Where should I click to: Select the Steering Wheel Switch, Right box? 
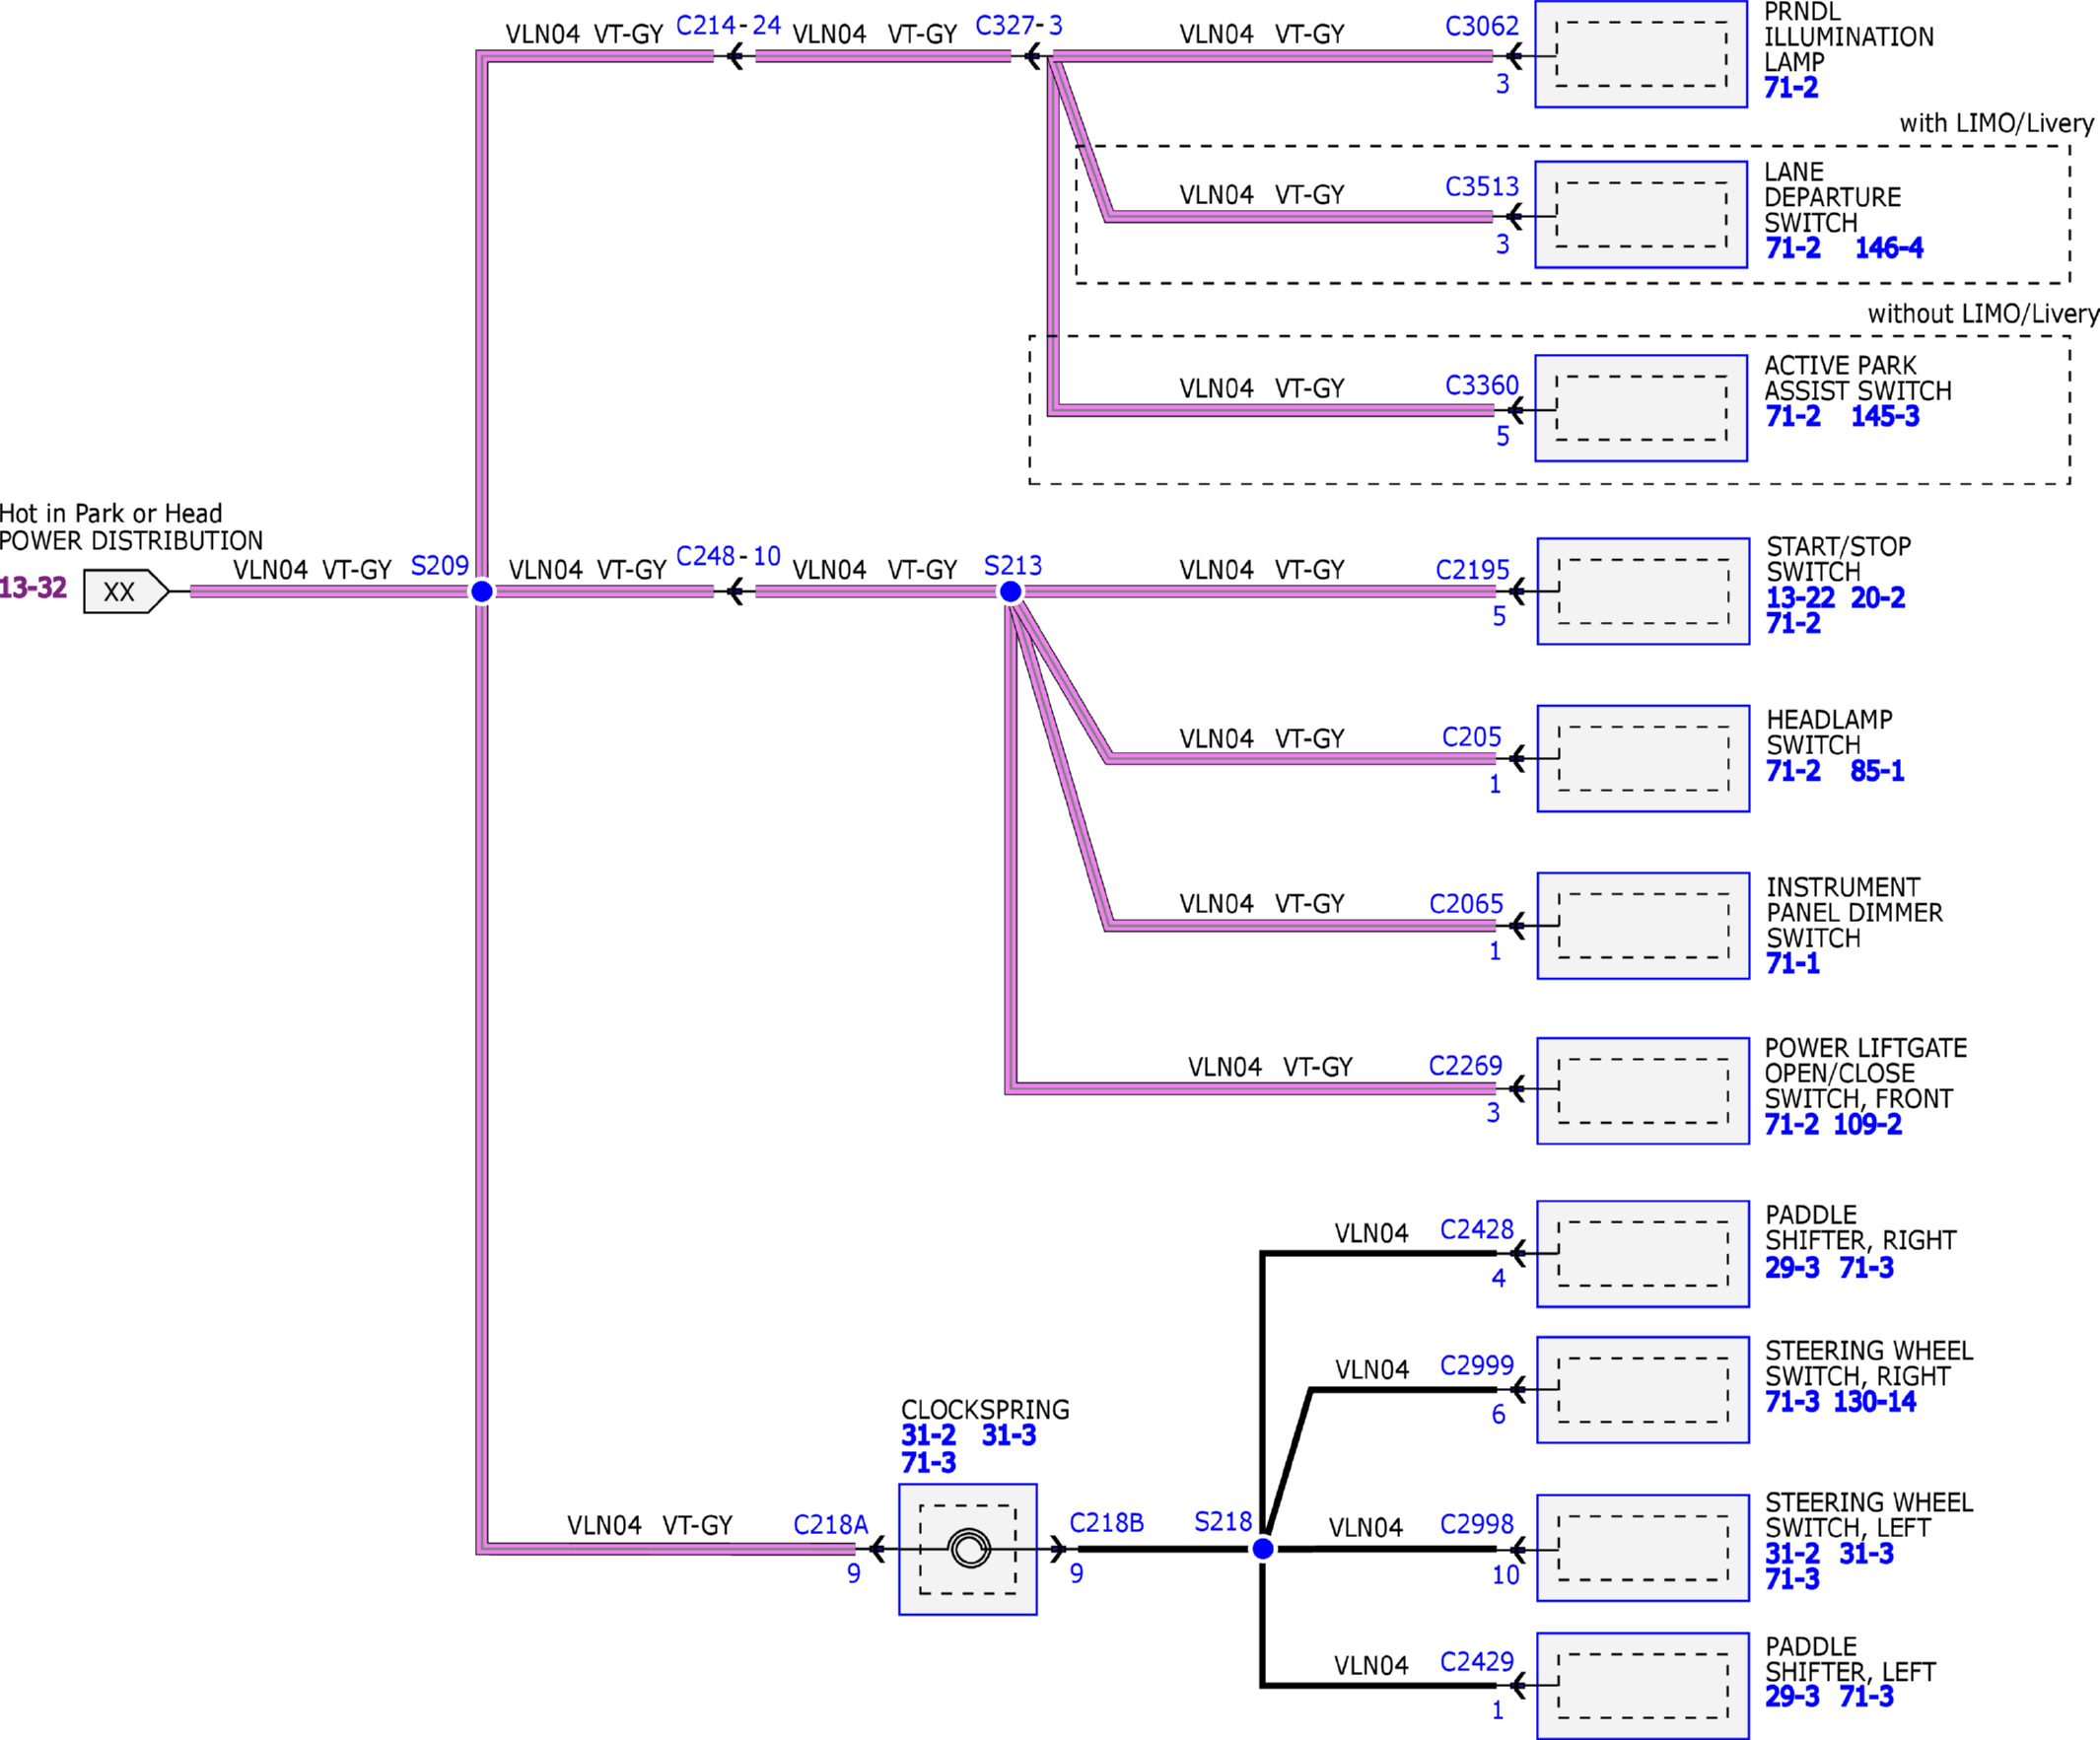point(1643,1390)
